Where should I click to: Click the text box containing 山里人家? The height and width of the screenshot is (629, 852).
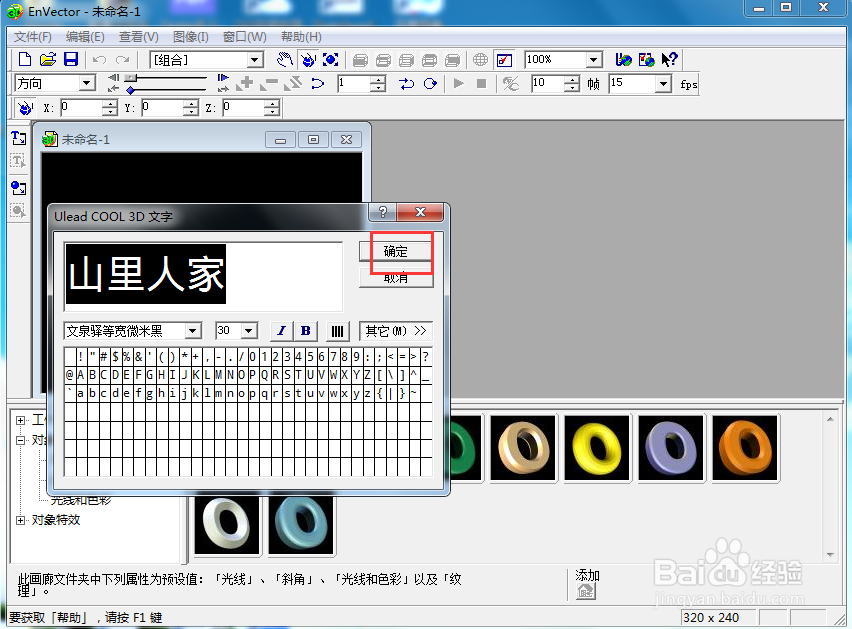tap(203, 276)
